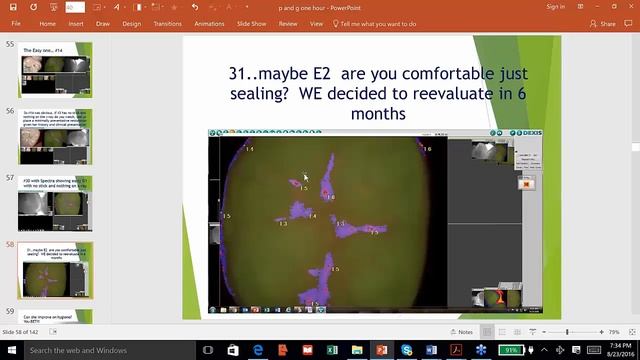Save the presentation from Quick Access Toolbar
The image size is (640, 360).
pos(13,7)
